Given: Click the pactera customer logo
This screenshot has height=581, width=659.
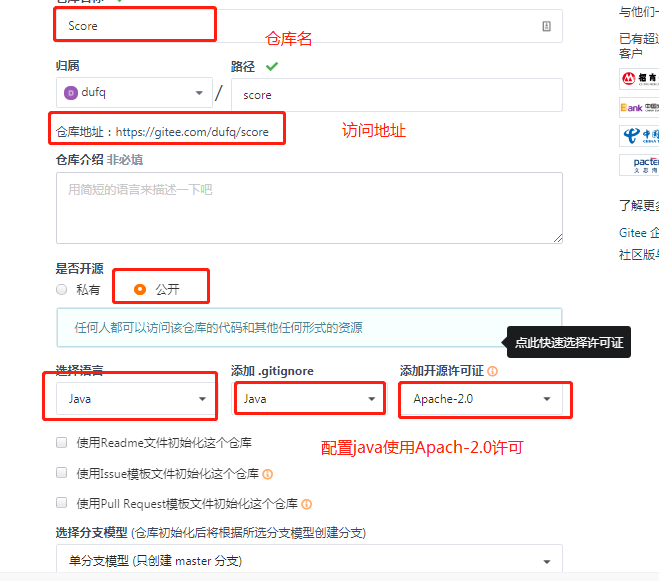Looking at the screenshot, I should pyautogui.click(x=639, y=165).
